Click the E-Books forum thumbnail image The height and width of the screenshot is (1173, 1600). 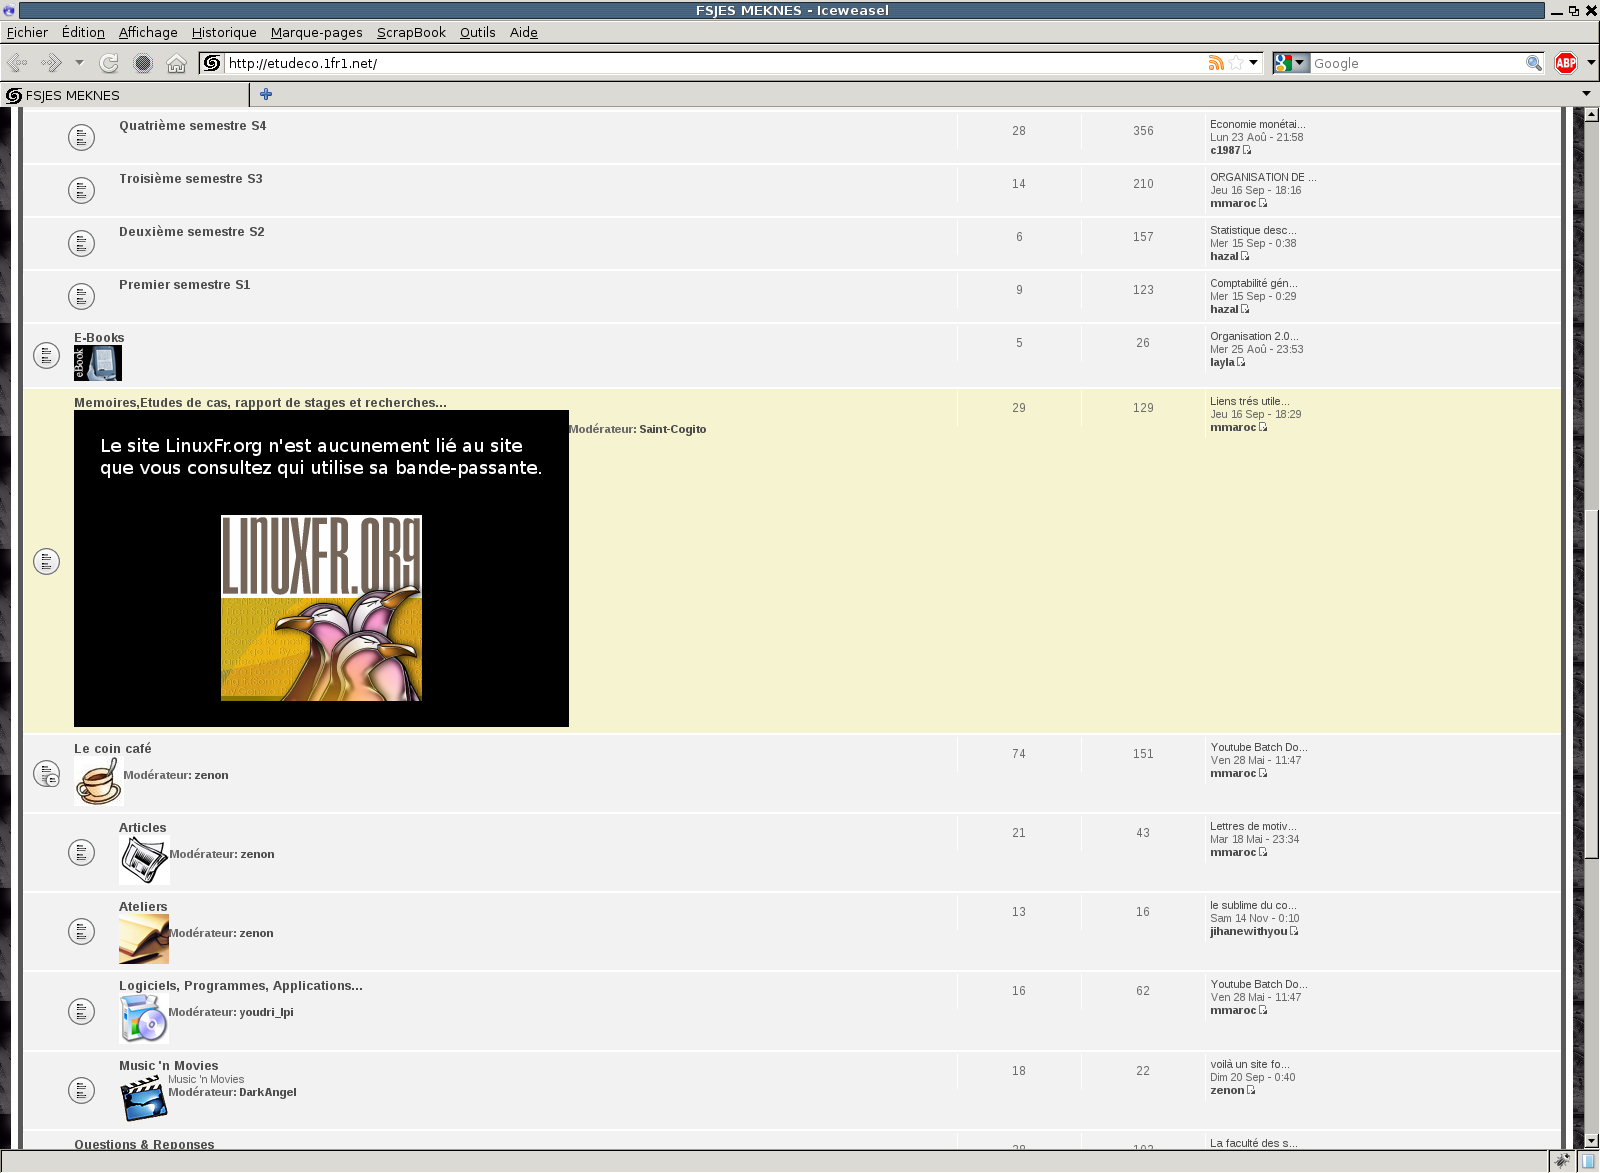coord(98,363)
